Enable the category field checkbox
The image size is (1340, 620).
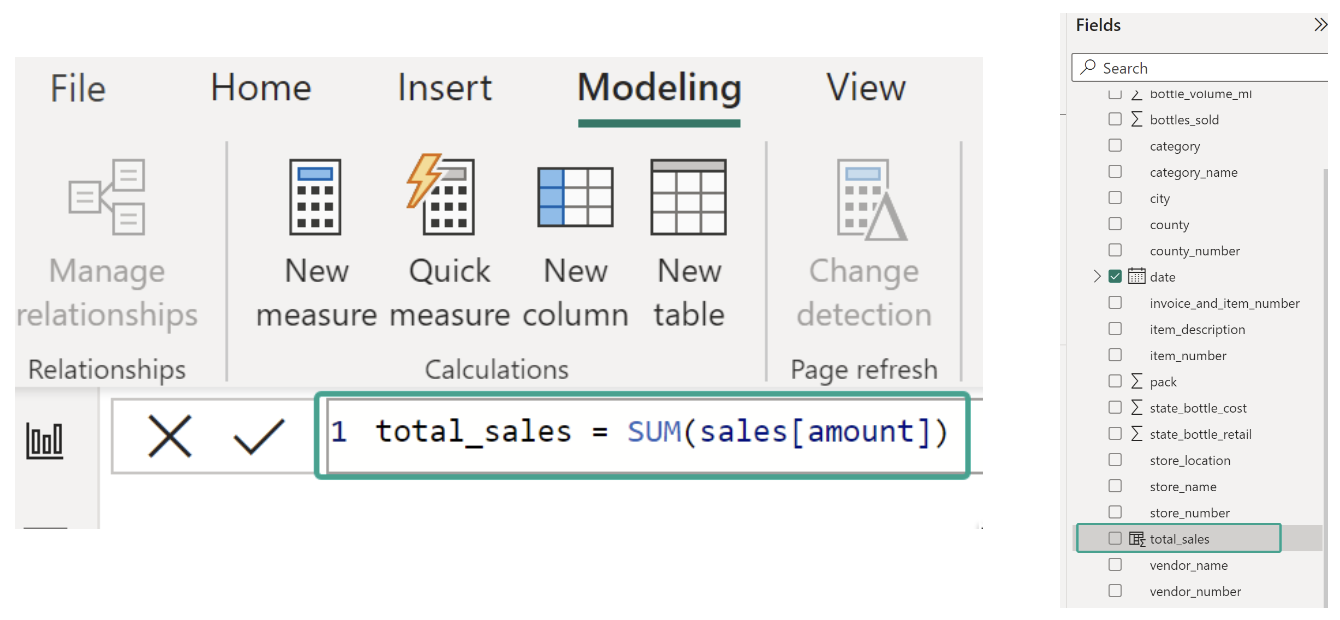tap(1116, 145)
